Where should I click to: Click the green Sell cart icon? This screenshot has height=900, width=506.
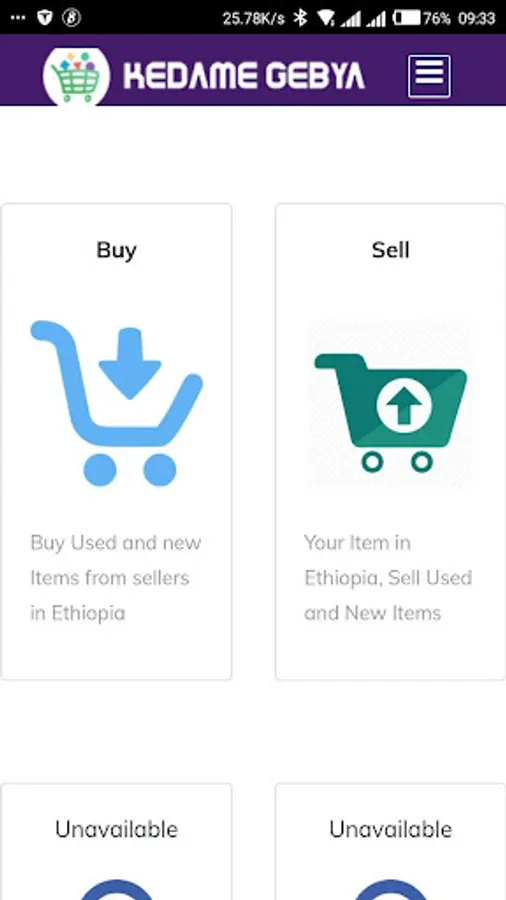click(391, 404)
